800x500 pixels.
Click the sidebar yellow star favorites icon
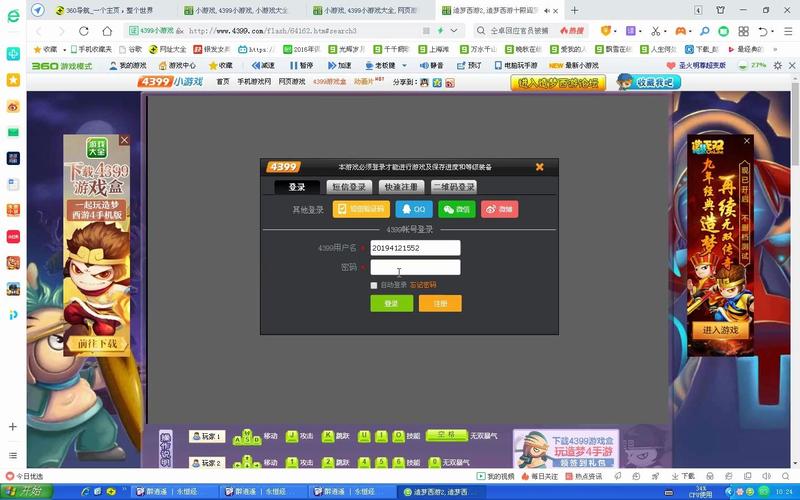pos(13,80)
